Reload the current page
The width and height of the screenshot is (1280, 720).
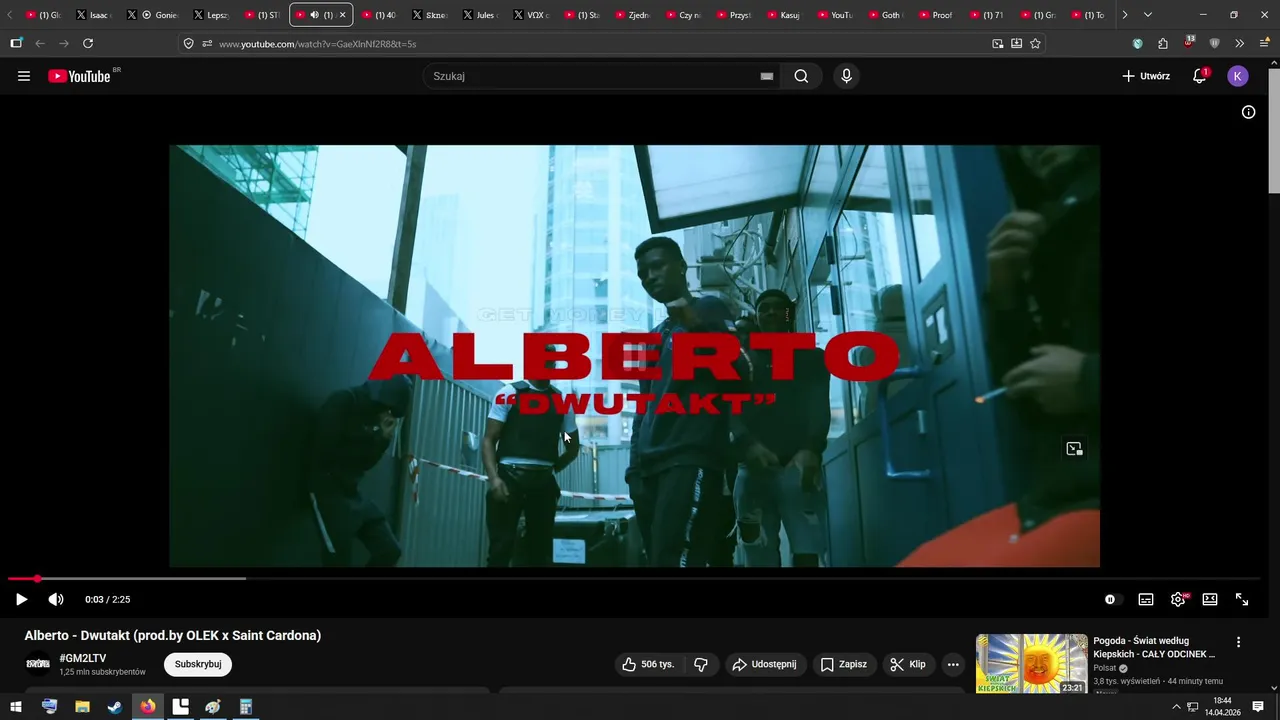[88, 43]
